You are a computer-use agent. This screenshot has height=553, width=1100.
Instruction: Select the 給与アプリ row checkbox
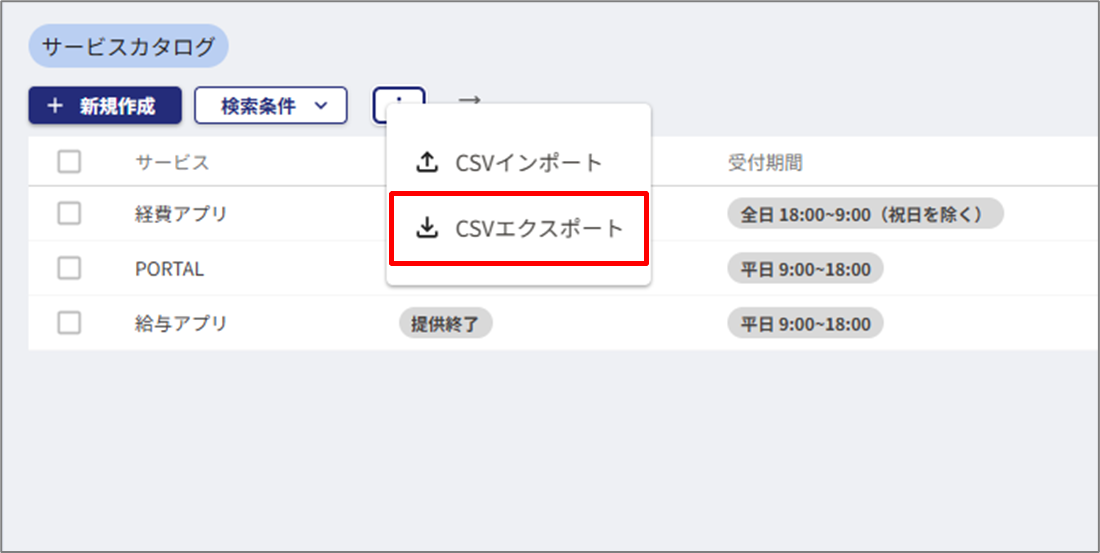(x=69, y=323)
